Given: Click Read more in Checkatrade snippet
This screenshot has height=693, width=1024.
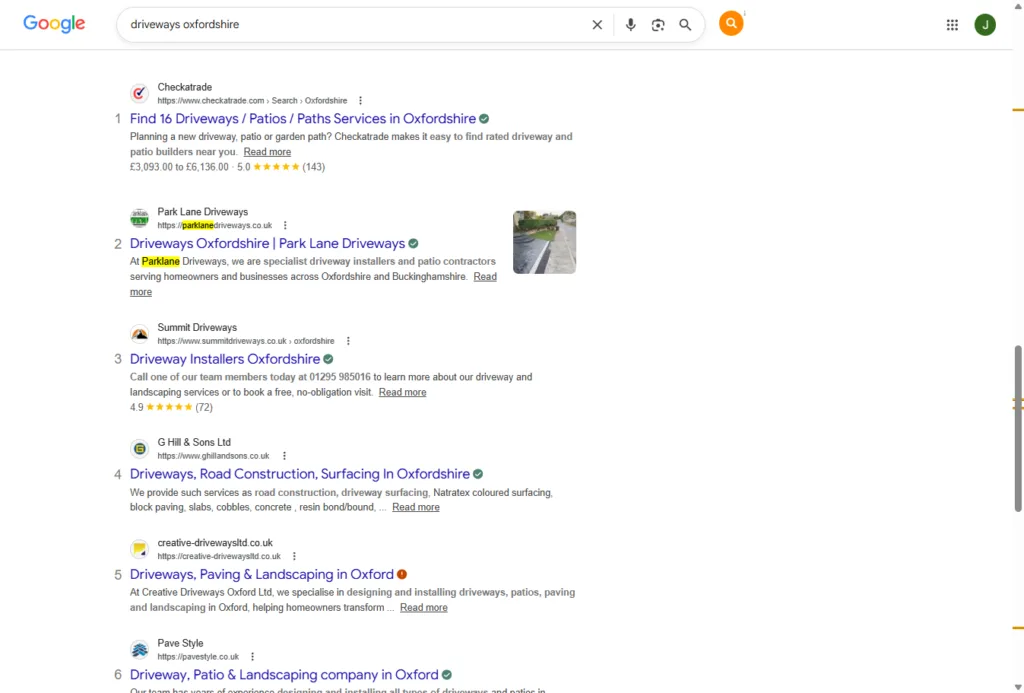Looking at the screenshot, I should pos(267,152).
